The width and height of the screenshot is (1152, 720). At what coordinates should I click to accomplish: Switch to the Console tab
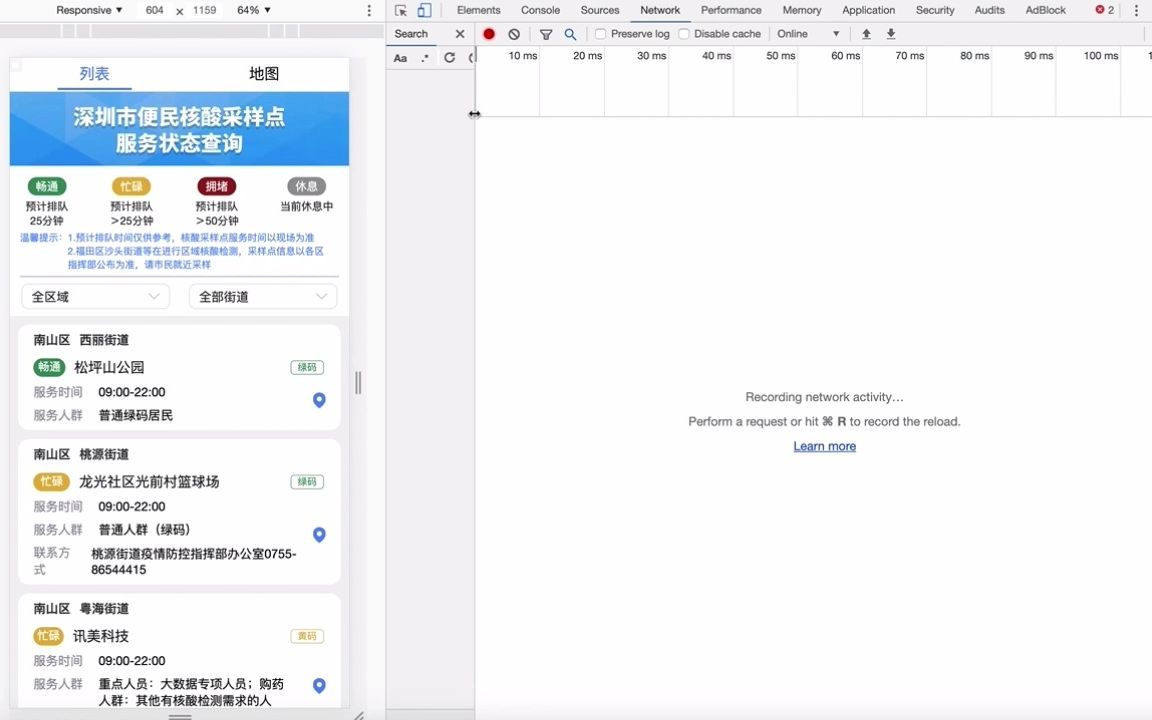(x=540, y=10)
